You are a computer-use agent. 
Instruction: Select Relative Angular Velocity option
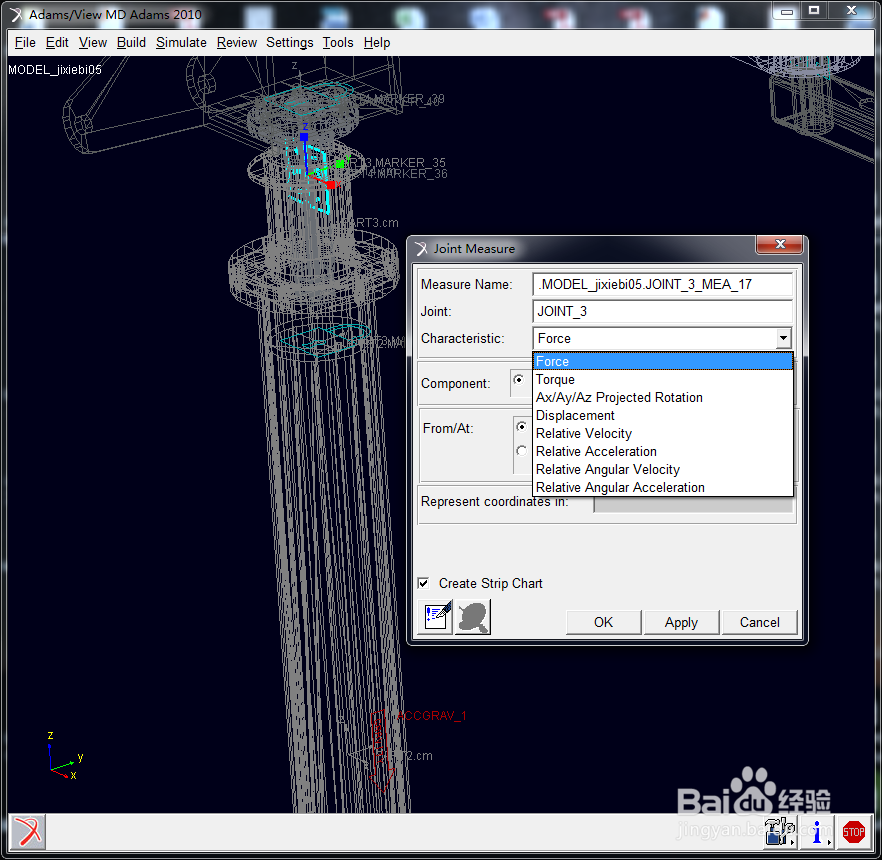pyautogui.click(x=663, y=470)
